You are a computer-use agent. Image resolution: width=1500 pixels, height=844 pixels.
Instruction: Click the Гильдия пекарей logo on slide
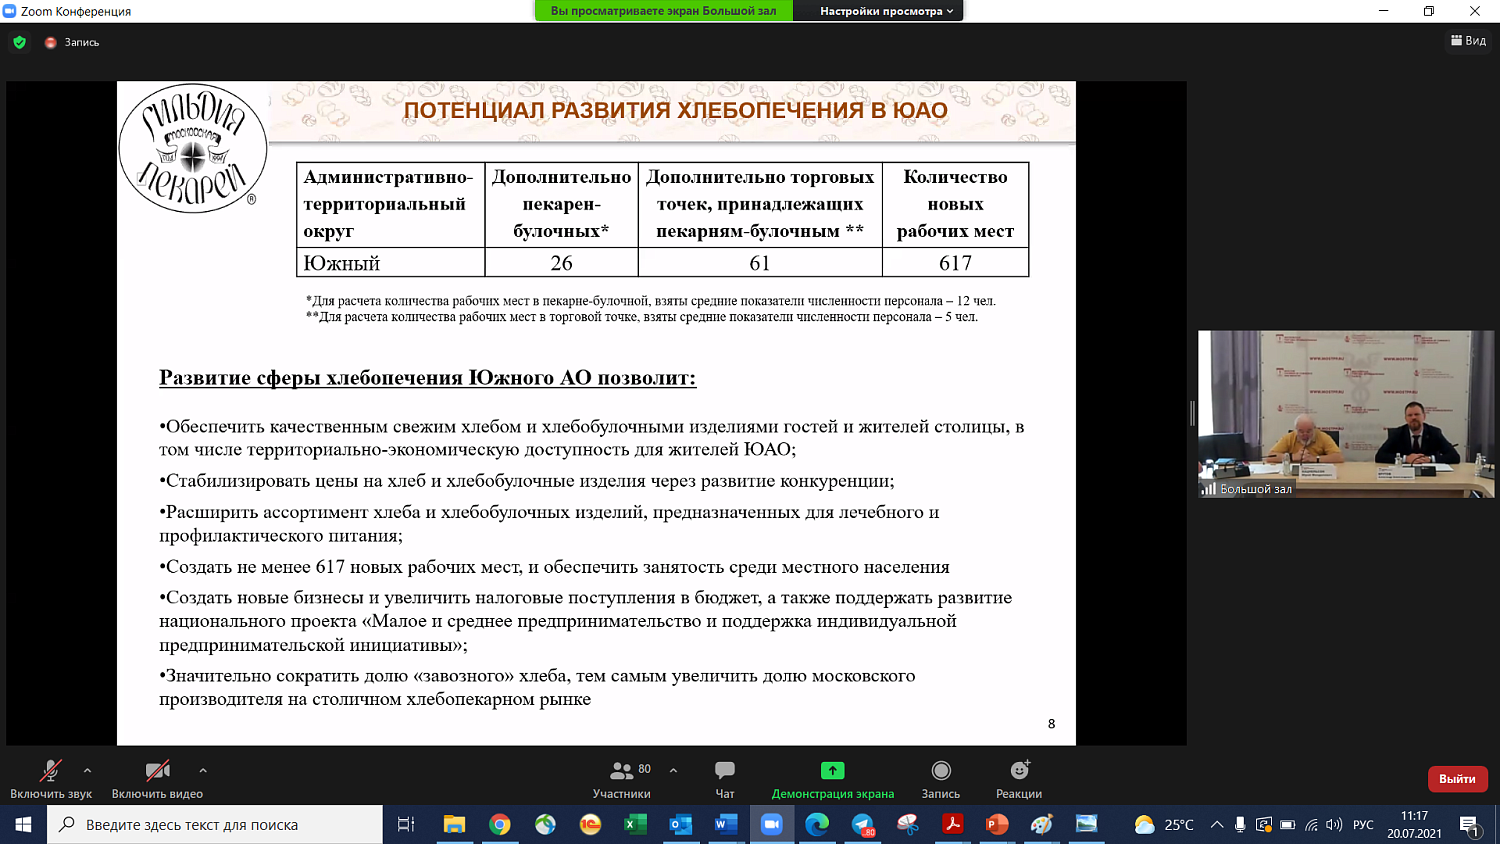tap(193, 148)
